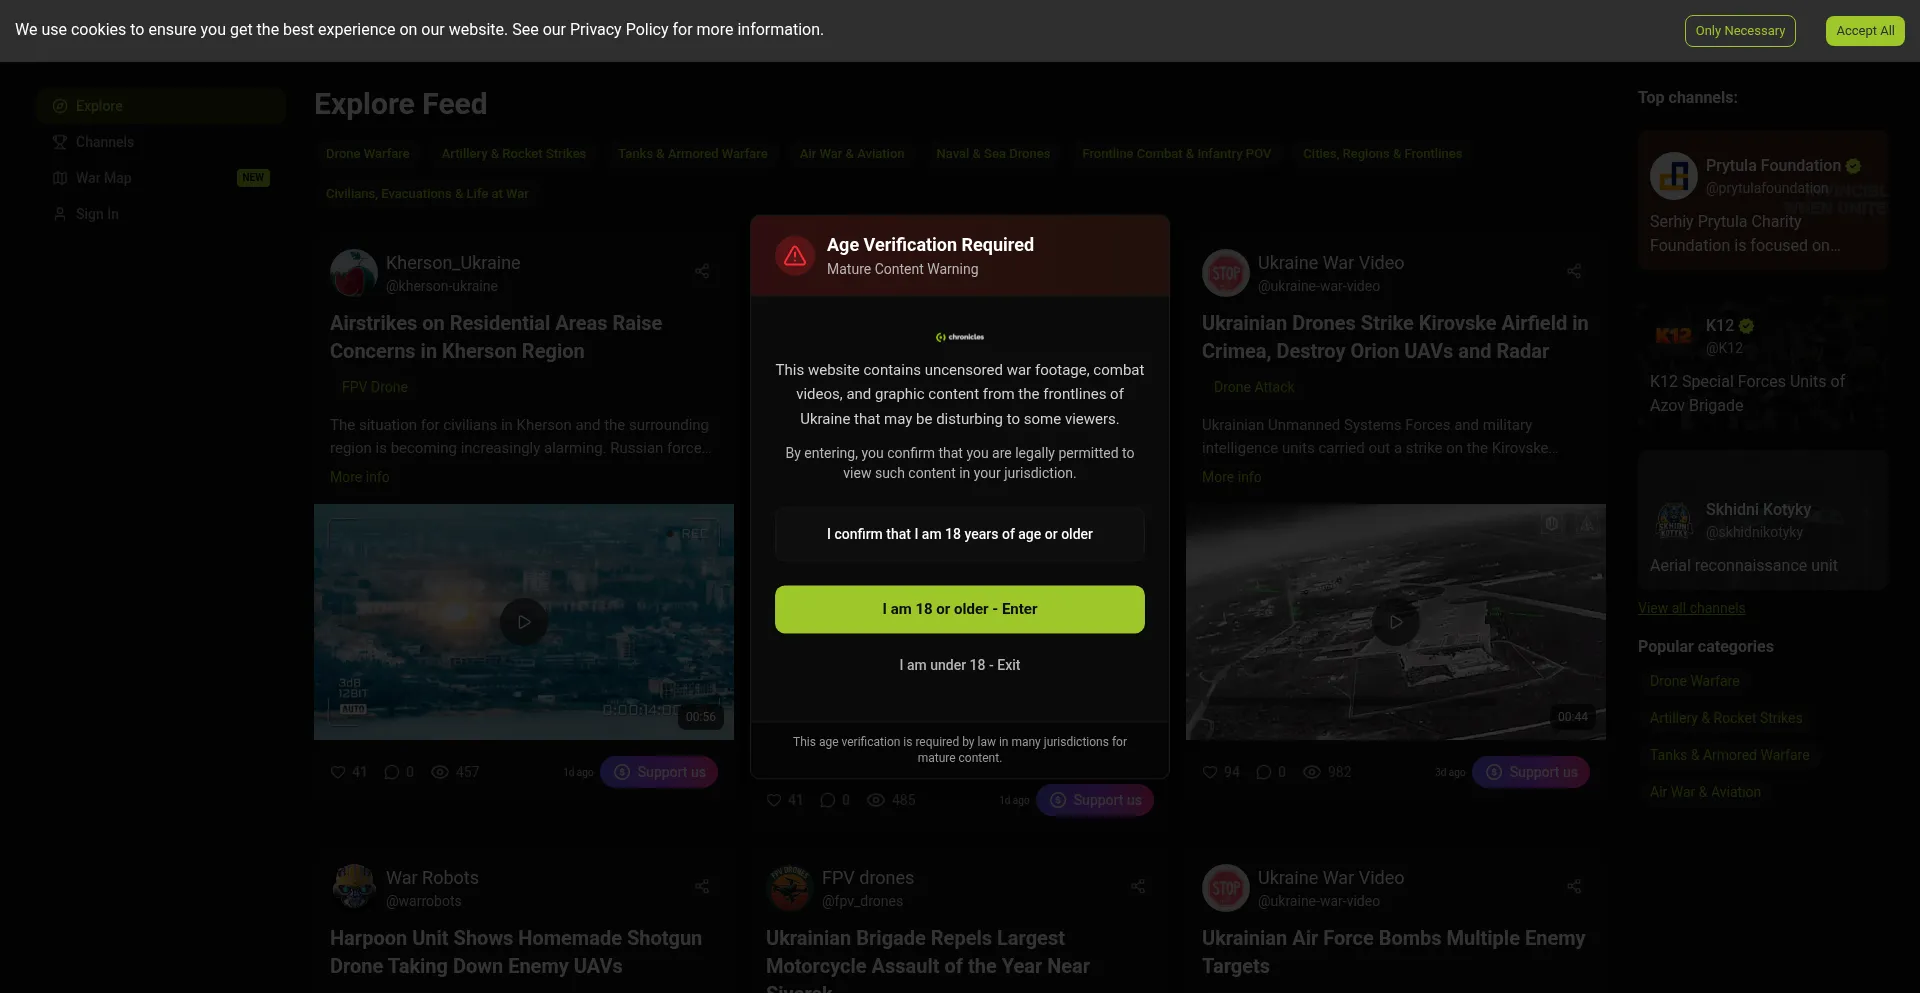Open the FPV drones channel avatar
Image resolution: width=1920 pixels, height=993 pixels.
pos(790,888)
